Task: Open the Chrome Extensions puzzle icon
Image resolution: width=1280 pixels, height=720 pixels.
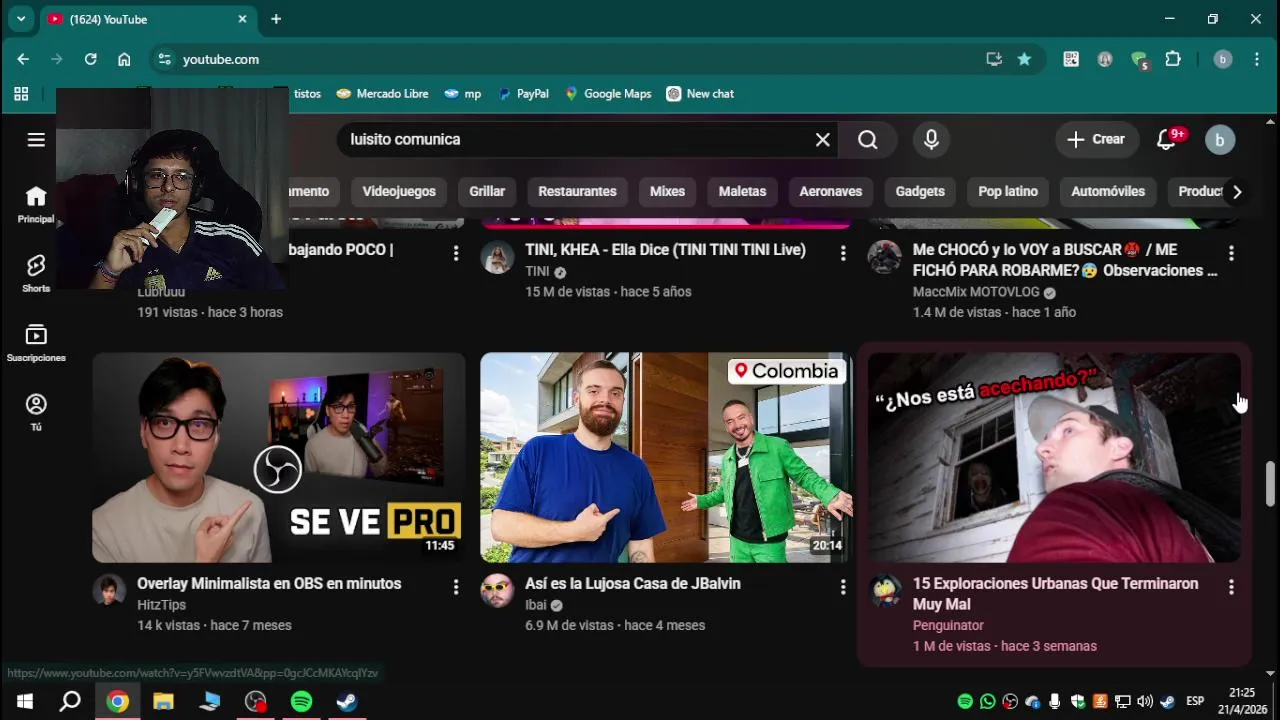Action: pyautogui.click(x=1173, y=59)
